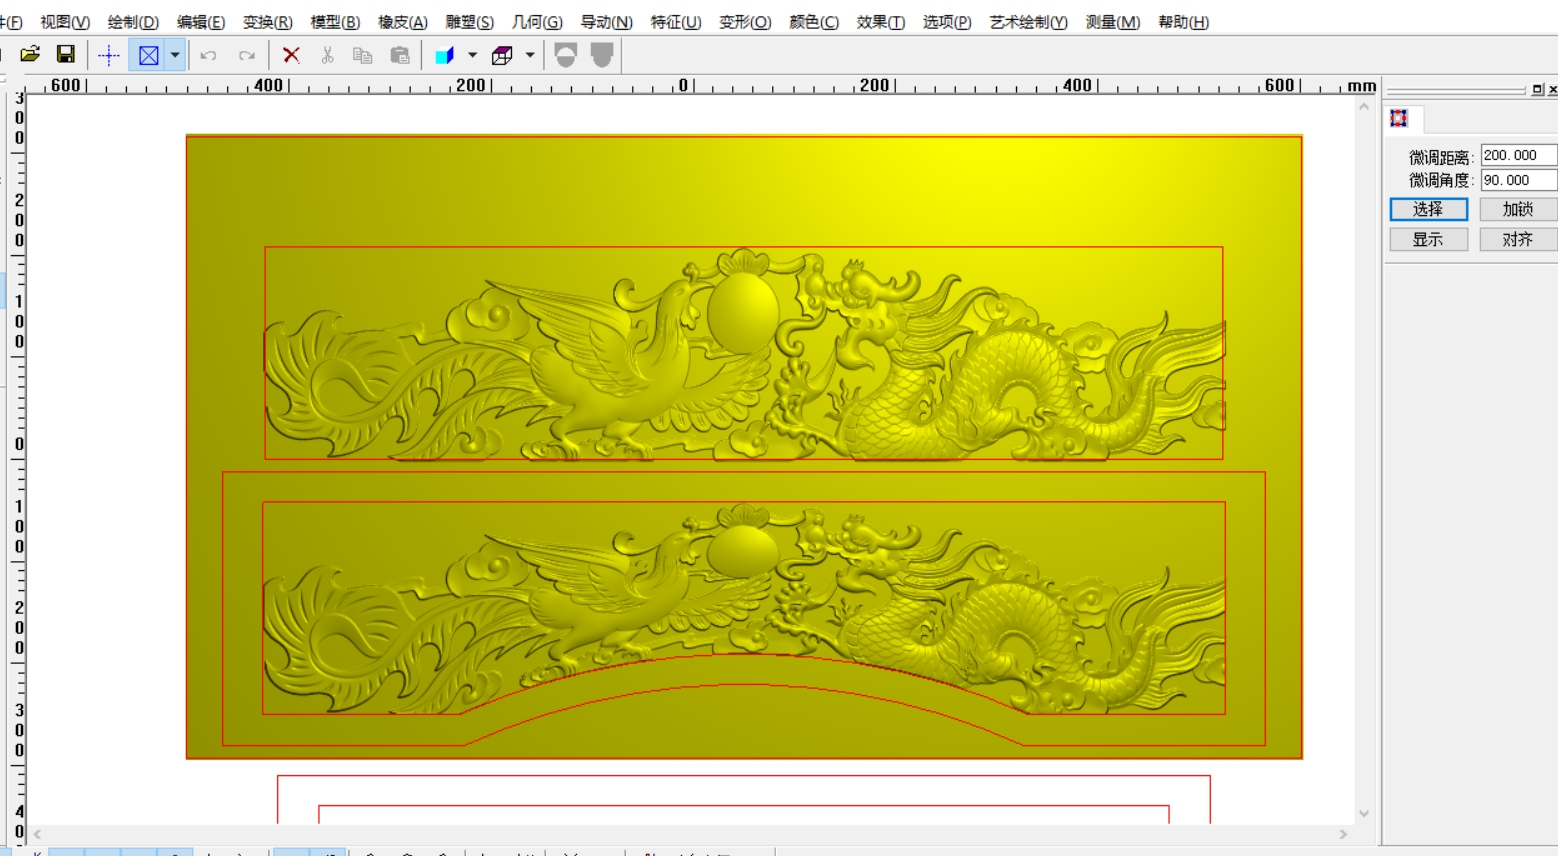
Task: Open the 橡皮(A) menu
Action: (403, 22)
